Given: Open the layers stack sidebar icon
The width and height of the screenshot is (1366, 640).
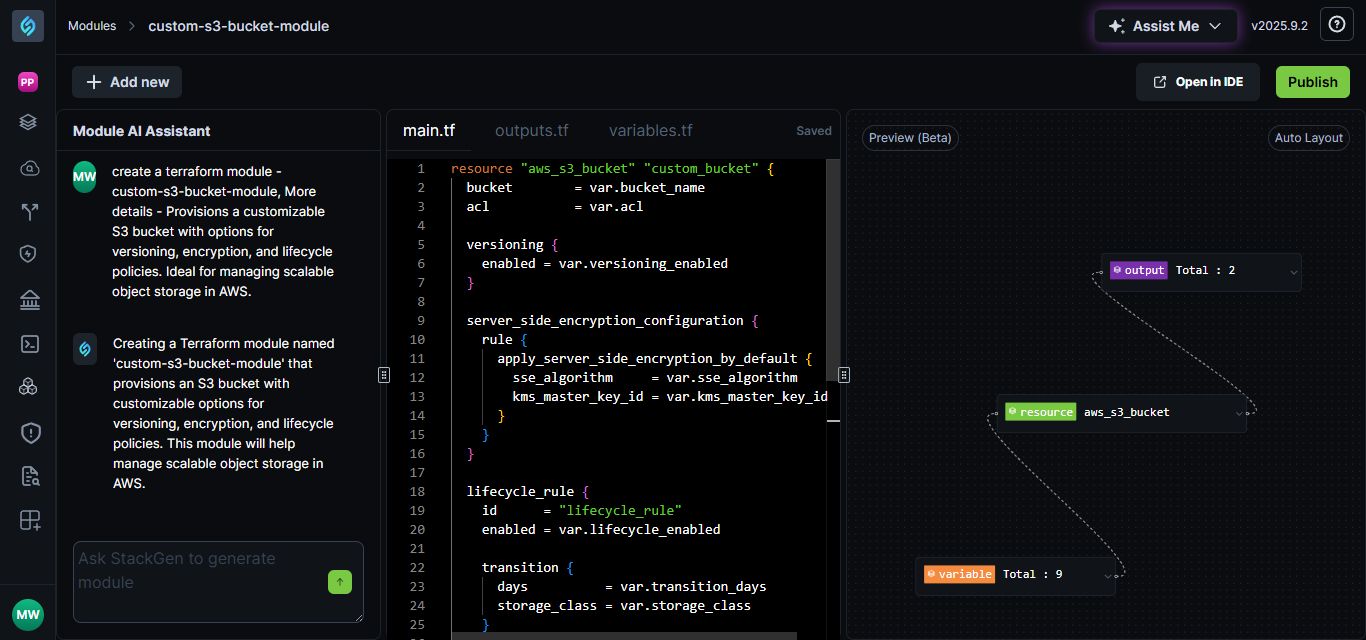Looking at the screenshot, I should click(29, 122).
